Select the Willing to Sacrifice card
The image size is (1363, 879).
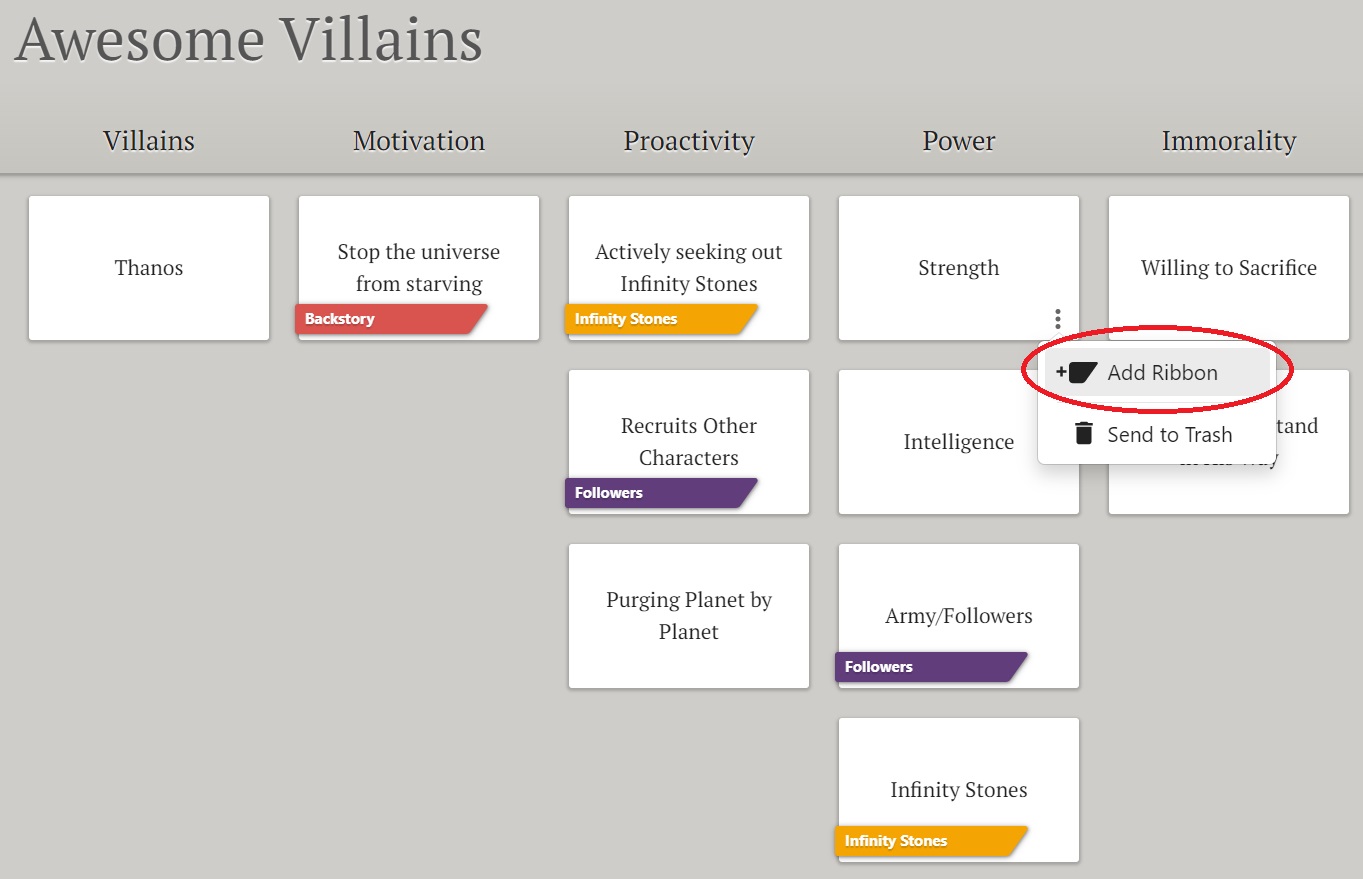(x=1229, y=268)
